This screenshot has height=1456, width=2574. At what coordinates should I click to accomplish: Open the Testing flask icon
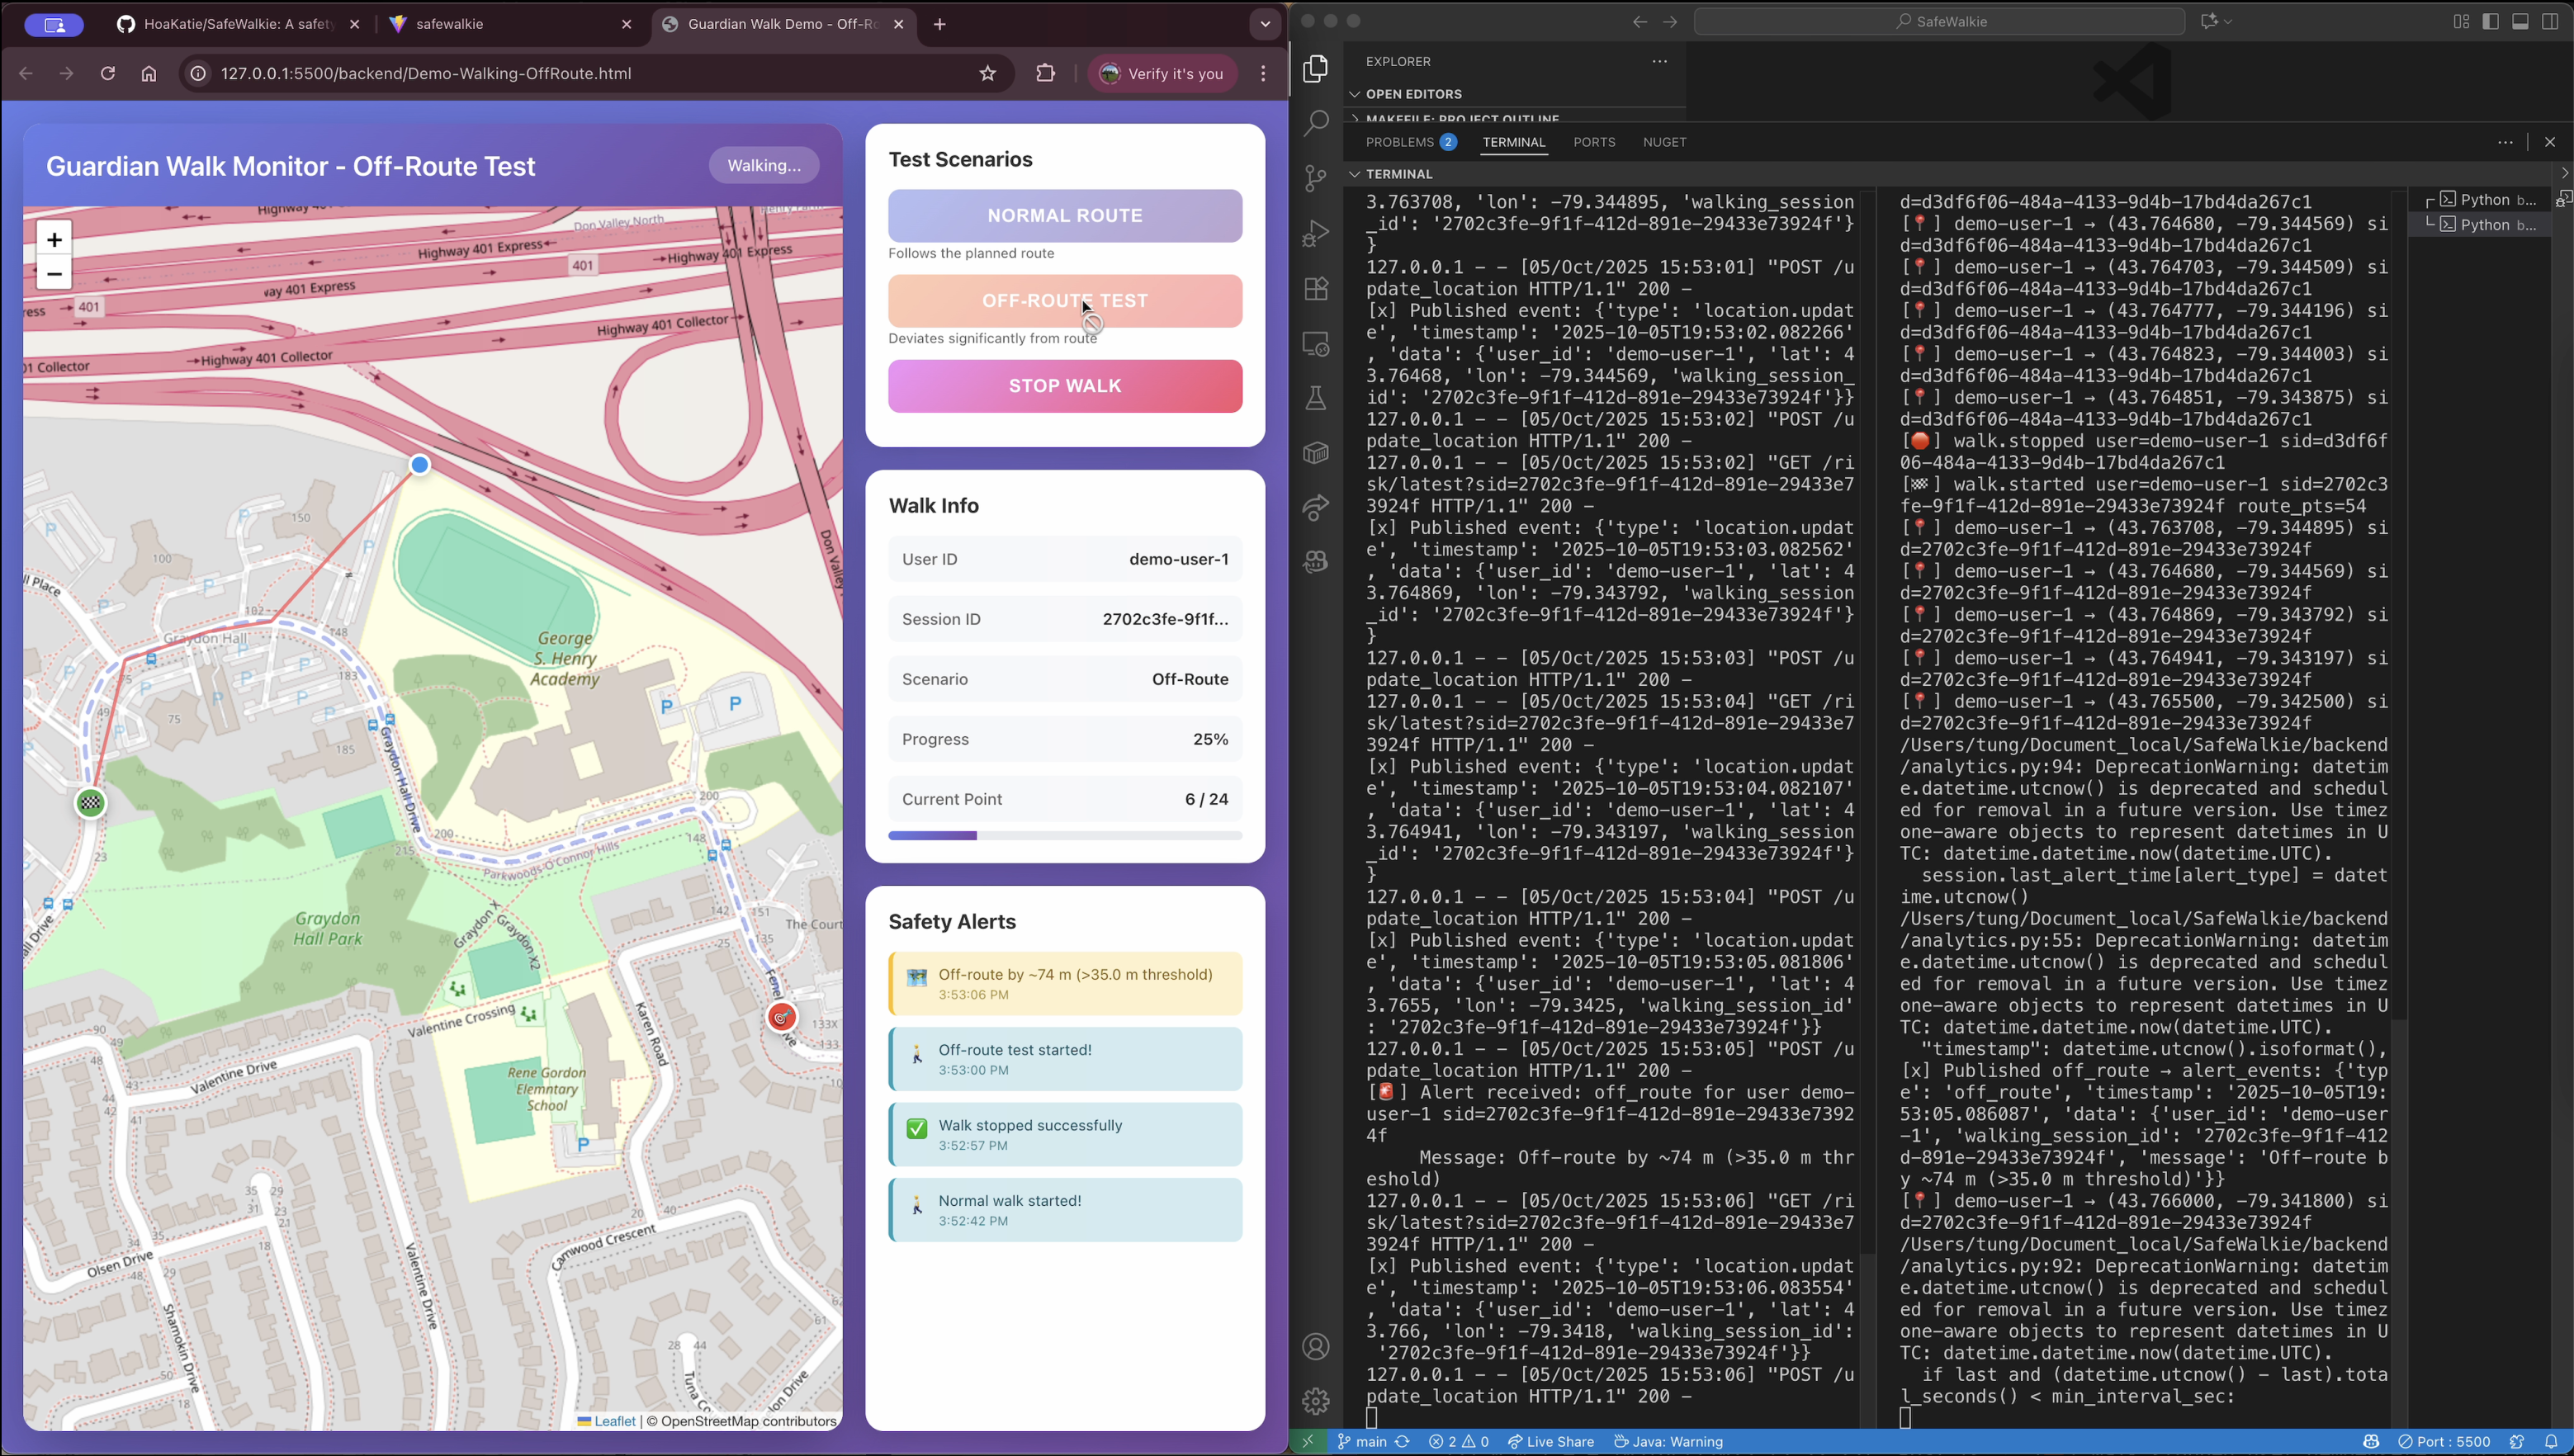point(1316,398)
